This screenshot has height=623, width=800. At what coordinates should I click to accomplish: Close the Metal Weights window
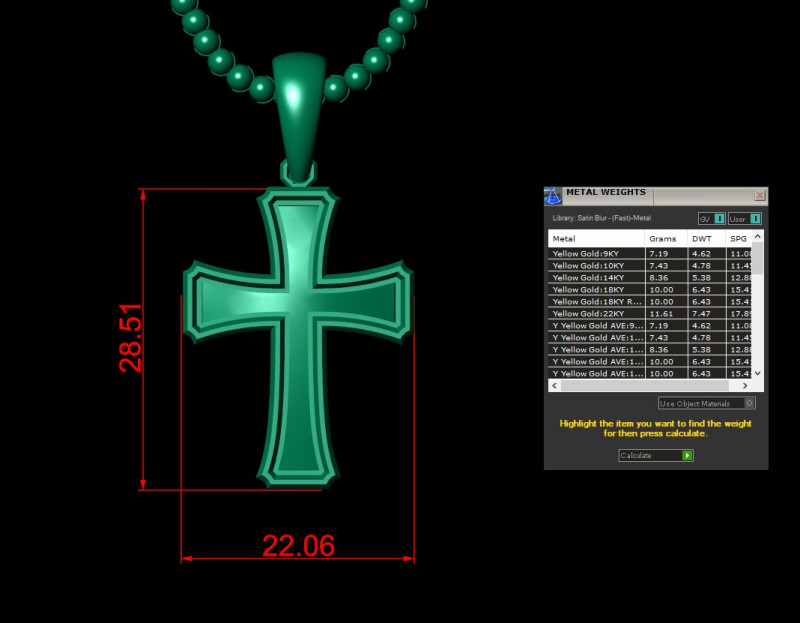[x=760, y=194]
